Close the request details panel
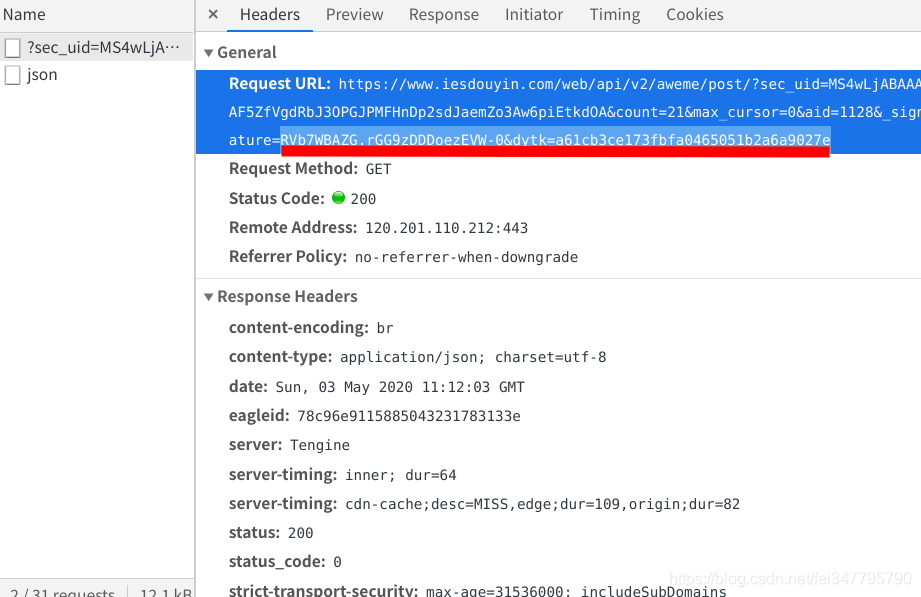 (x=213, y=14)
